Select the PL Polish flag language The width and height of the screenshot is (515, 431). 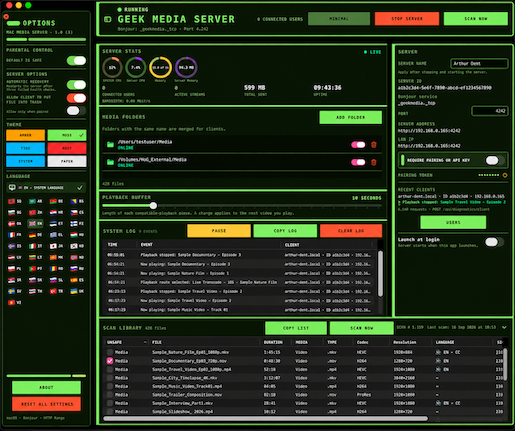pos(15,268)
